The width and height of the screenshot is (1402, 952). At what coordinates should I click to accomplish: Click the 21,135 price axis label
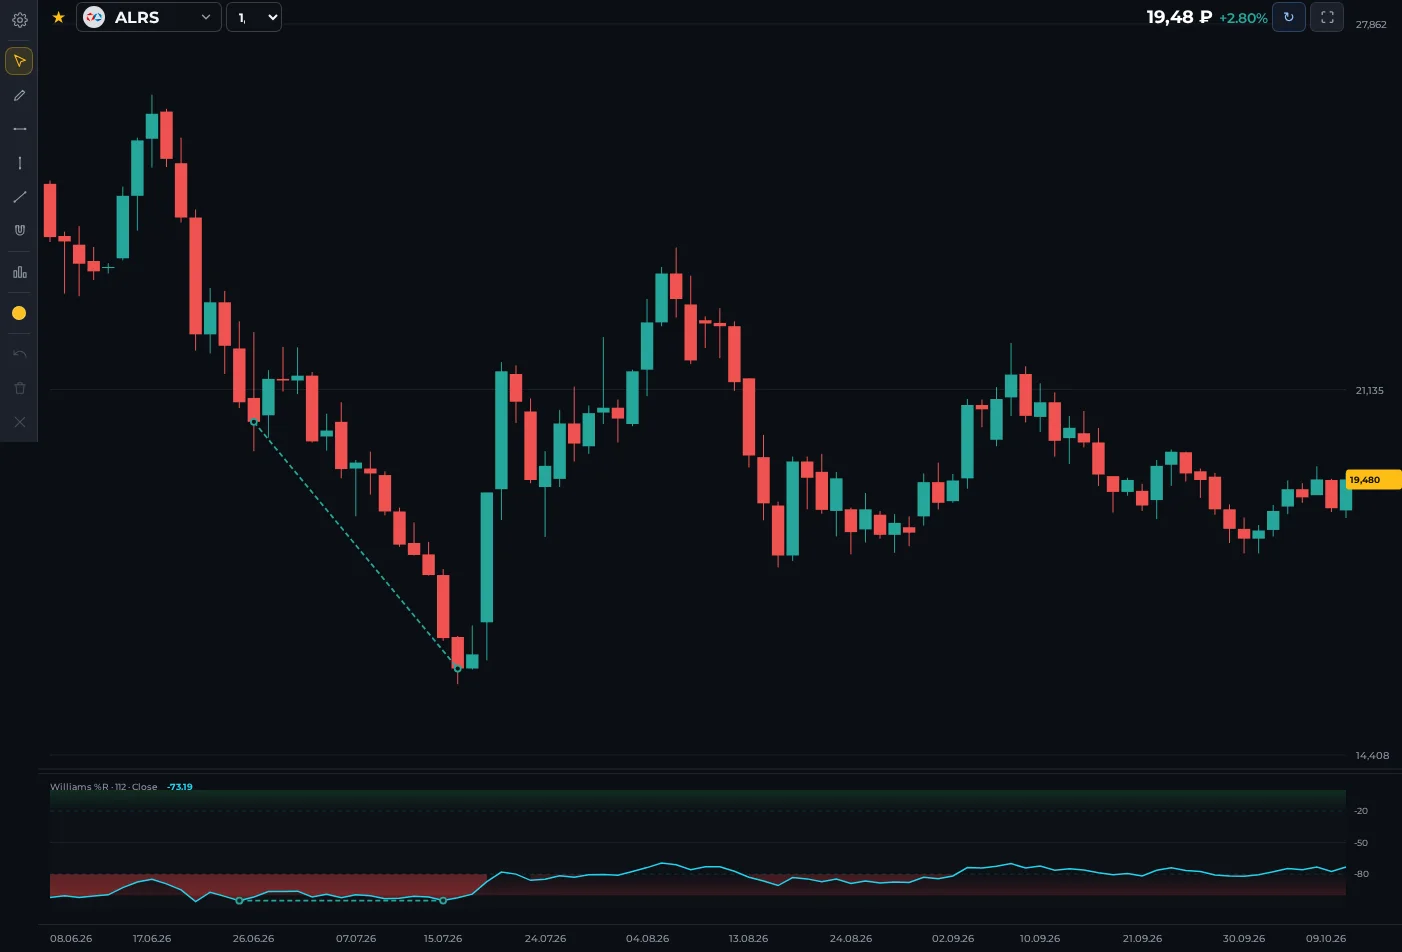[x=1370, y=390]
